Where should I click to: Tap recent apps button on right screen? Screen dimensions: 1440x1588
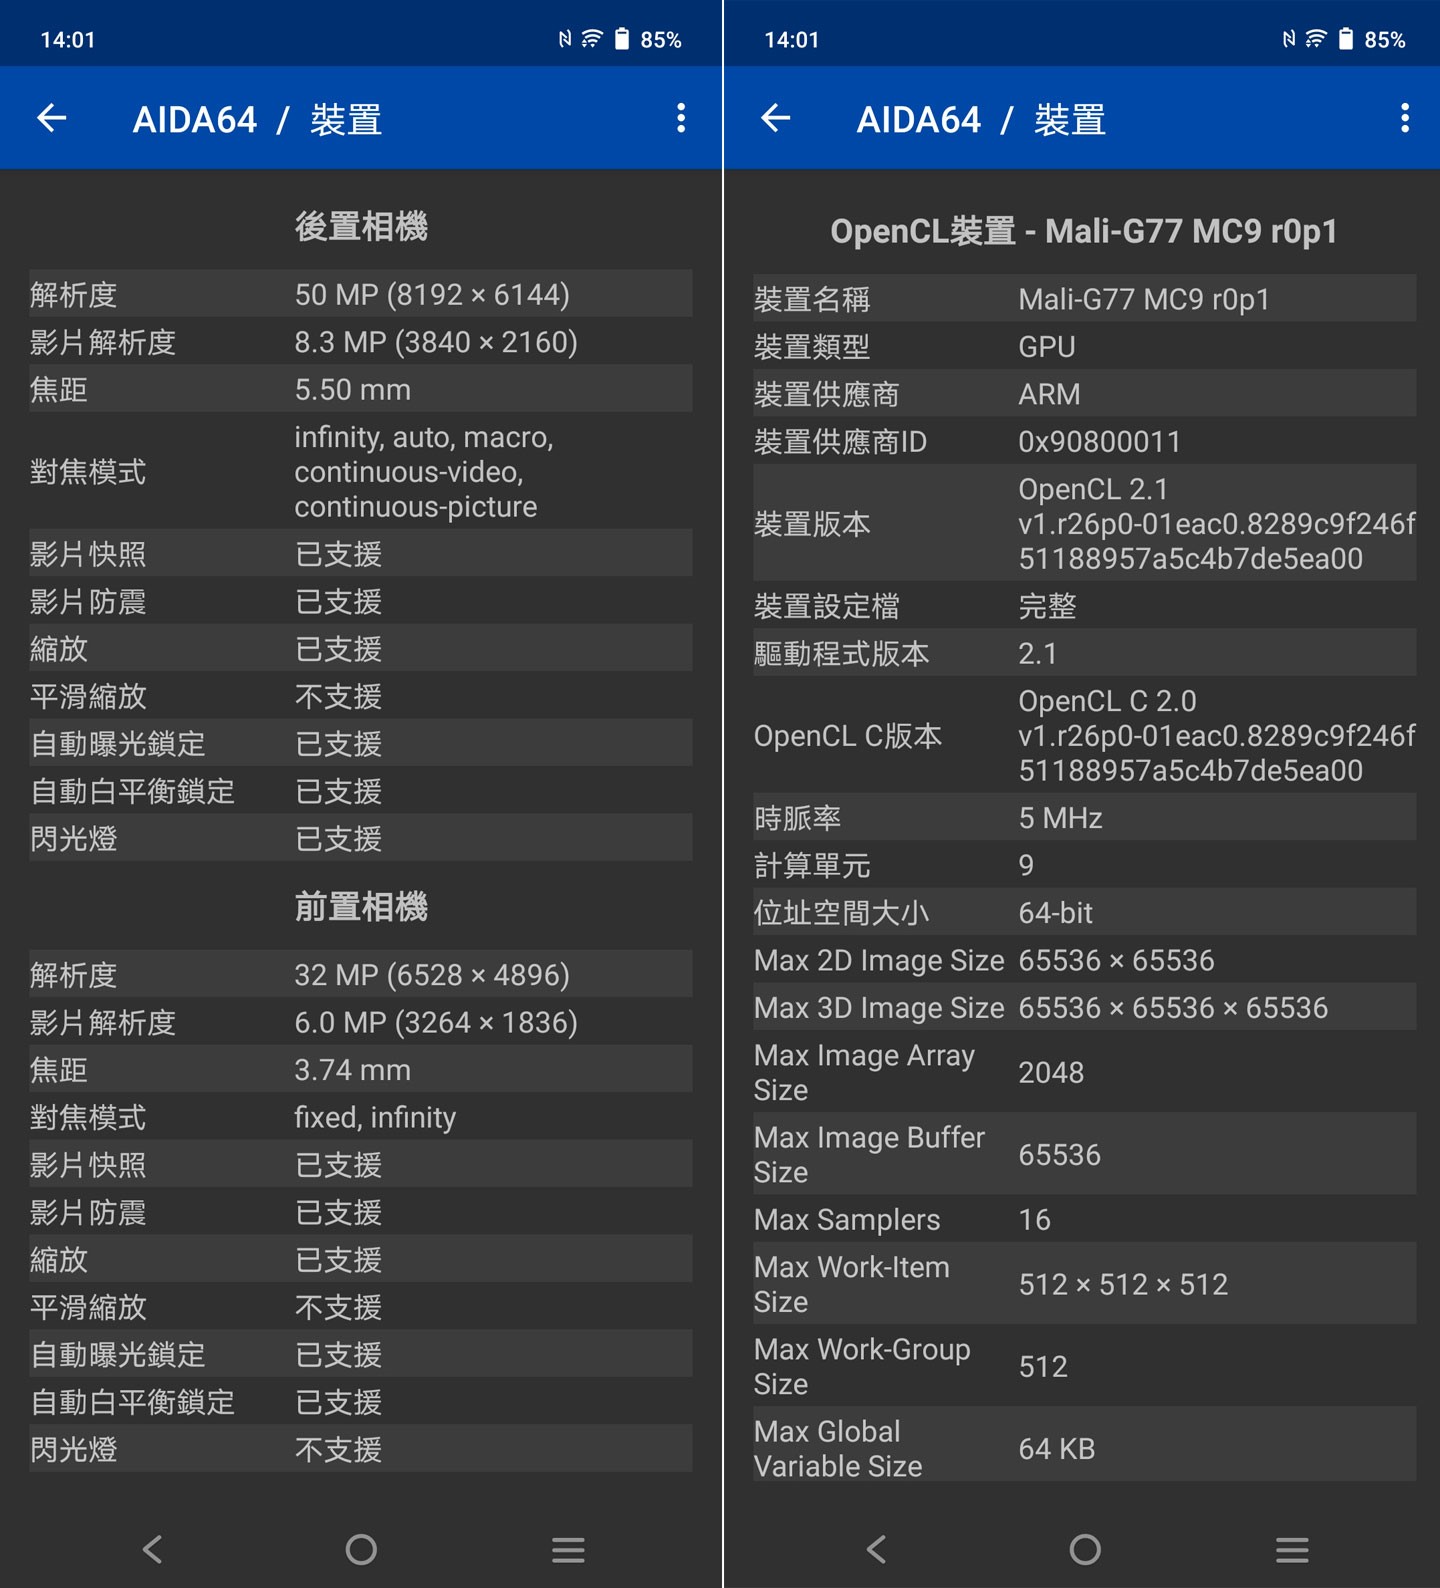(1292, 1549)
